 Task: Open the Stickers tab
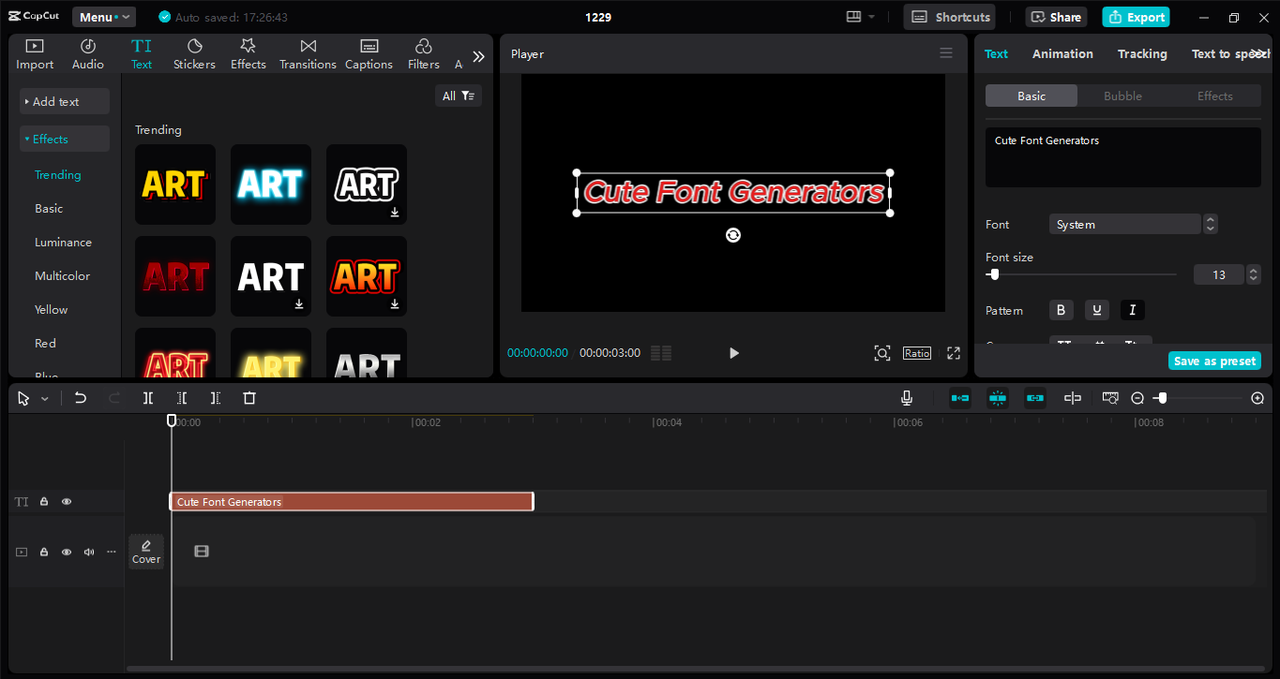click(194, 54)
